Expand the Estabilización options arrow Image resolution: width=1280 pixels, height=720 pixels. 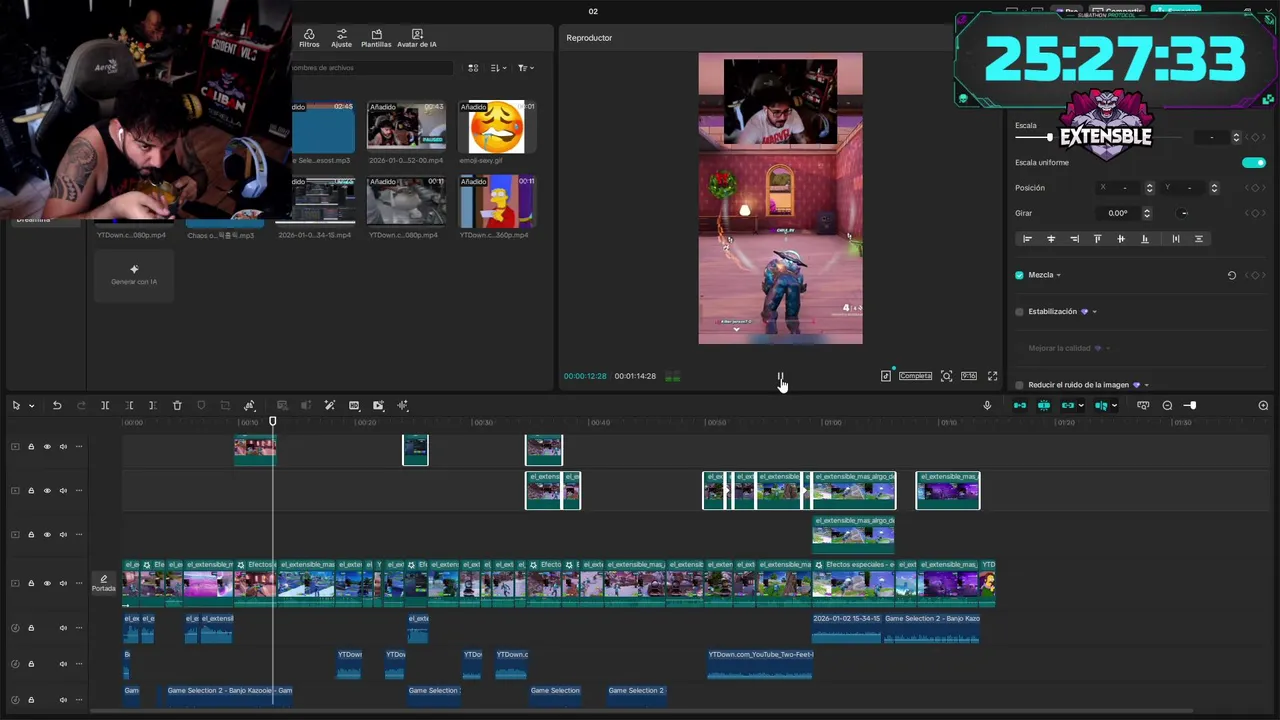[x=1094, y=312]
